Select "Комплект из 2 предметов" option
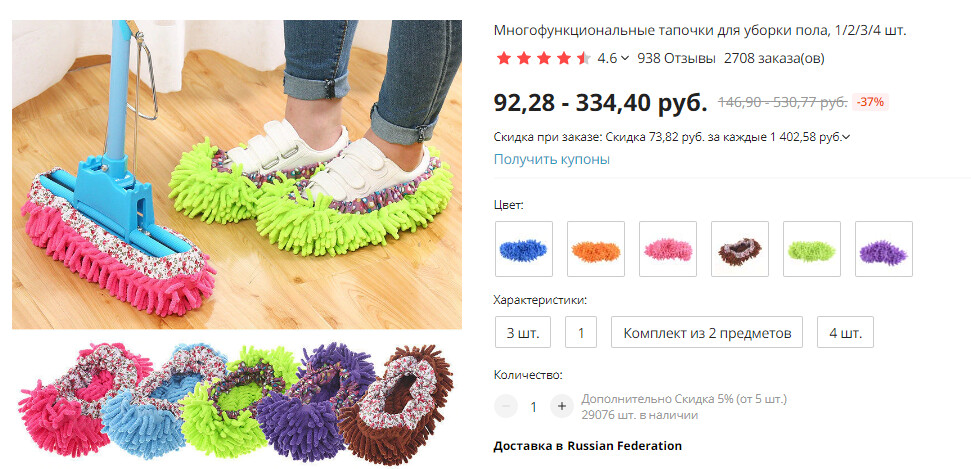The image size is (971, 469). tap(707, 332)
